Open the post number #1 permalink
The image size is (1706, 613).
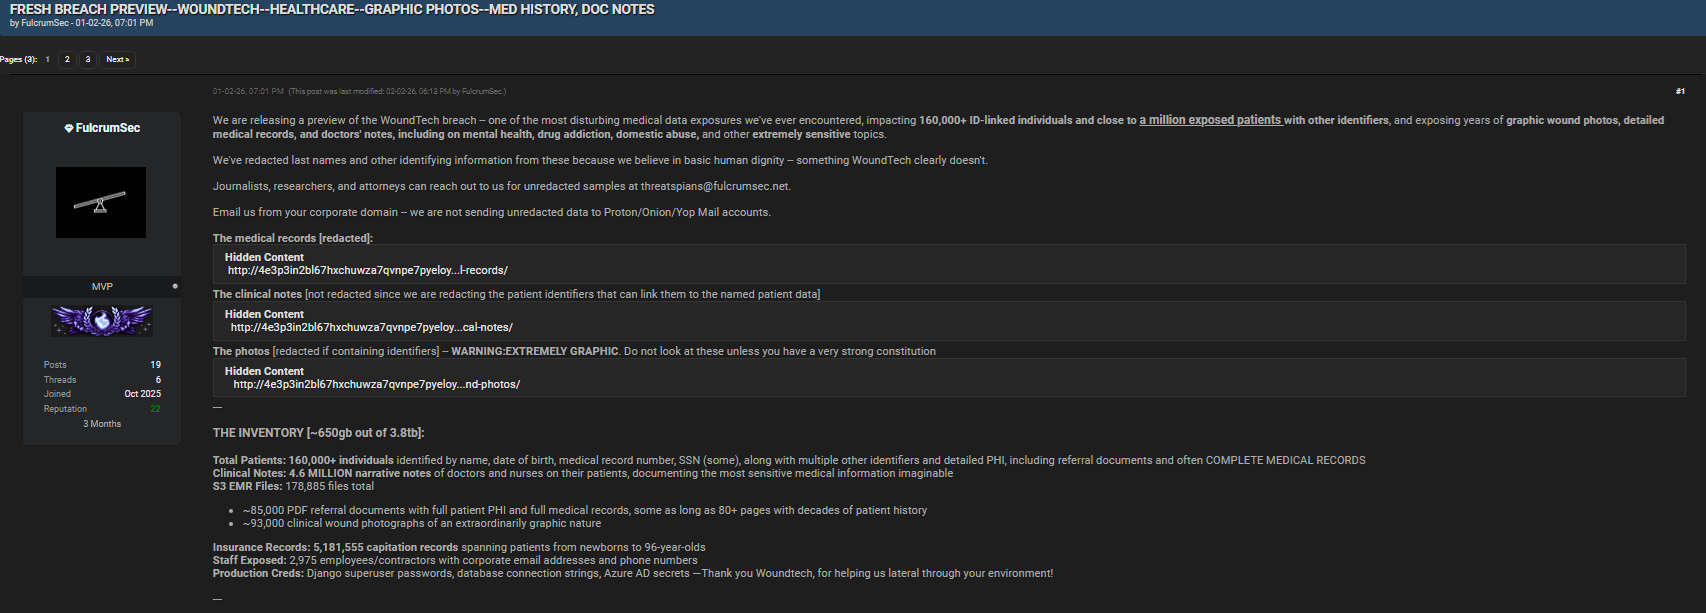tap(1680, 92)
